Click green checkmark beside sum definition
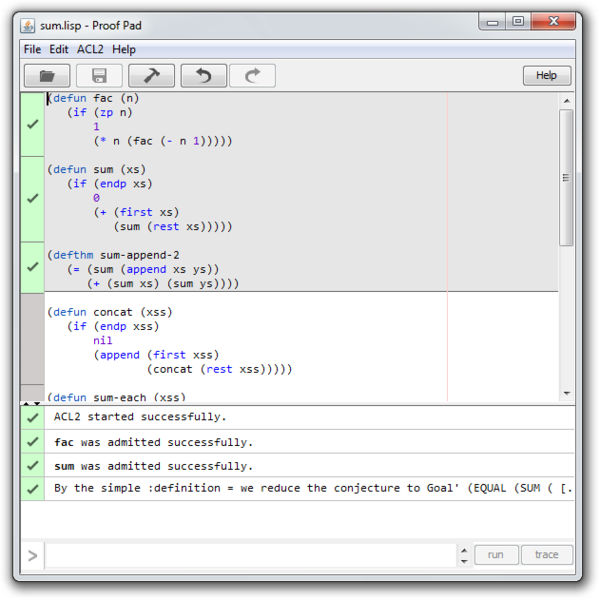 pos(33,198)
